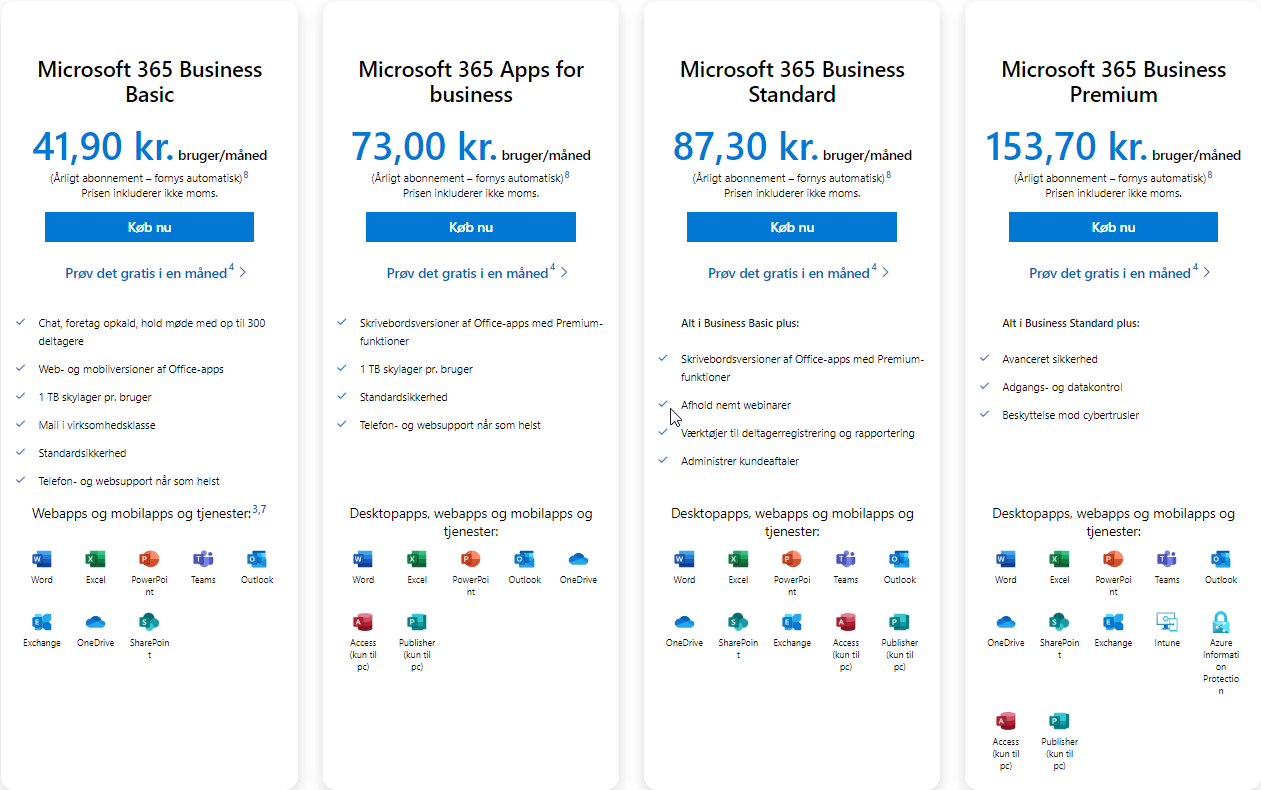Click the Publisher icon in Business Premium plan
The height and width of the screenshot is (790, 1261).
[x=1059, y=721]
